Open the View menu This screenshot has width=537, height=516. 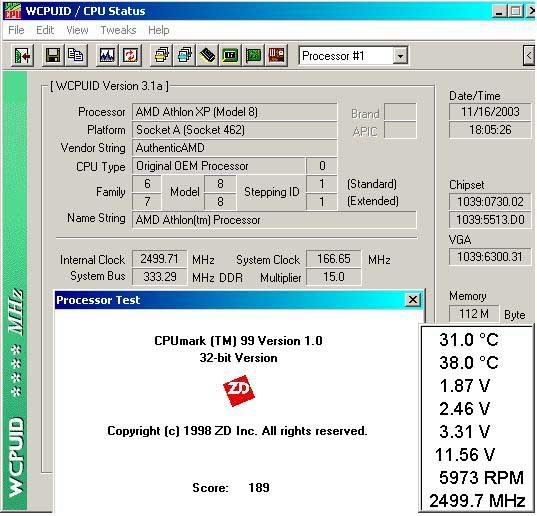pyautogui.click(x=77, y=30)
